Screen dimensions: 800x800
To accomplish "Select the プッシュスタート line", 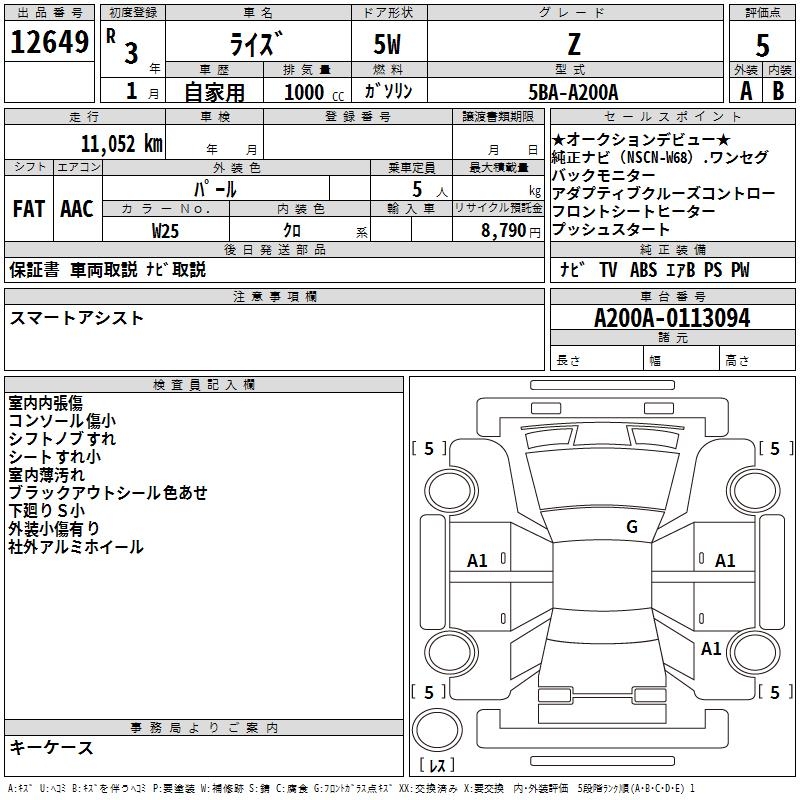I will pyautogui.click(x=610, y=229).
